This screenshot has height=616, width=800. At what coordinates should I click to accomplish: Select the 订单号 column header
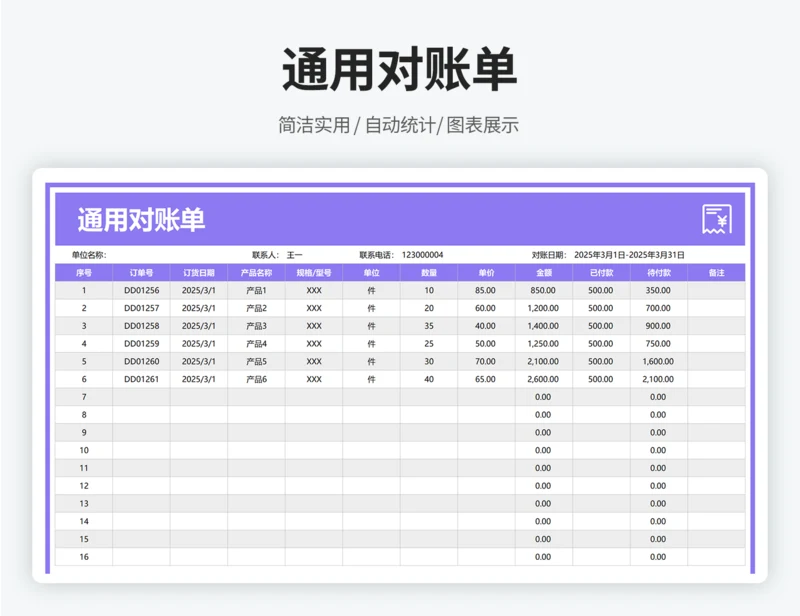141,273
